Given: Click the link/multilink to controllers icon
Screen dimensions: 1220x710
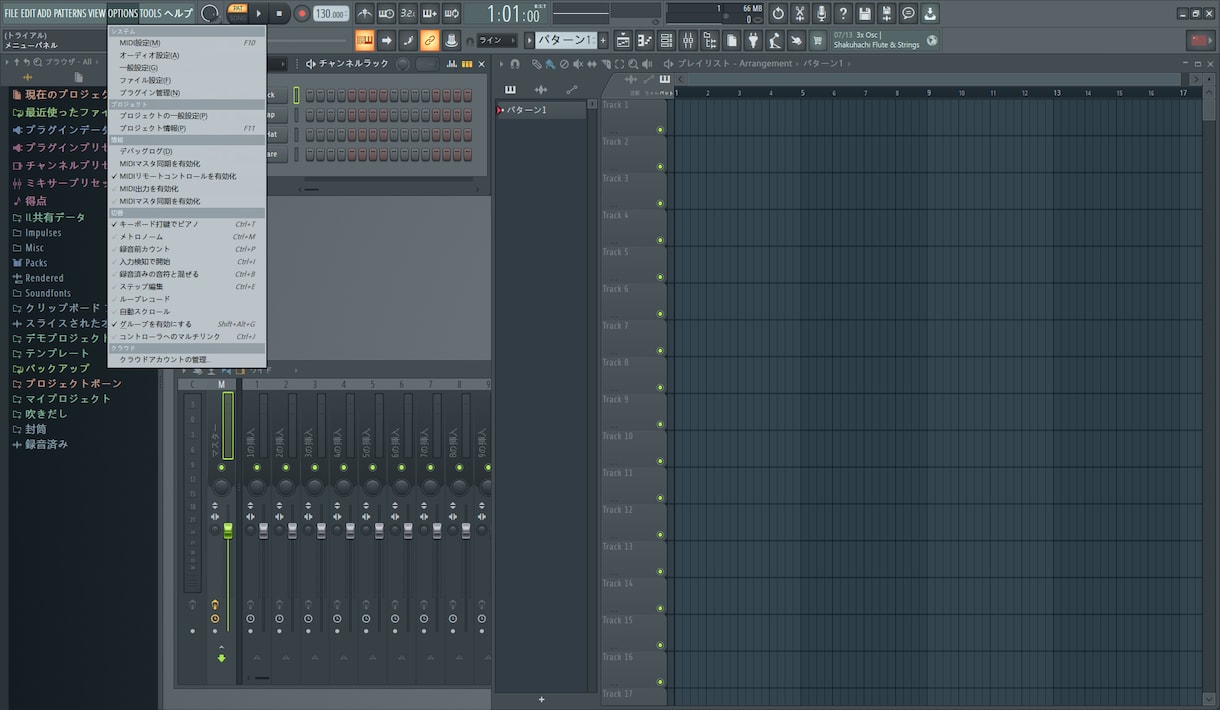Looking at the screenshot, I should tap(429, 40).
